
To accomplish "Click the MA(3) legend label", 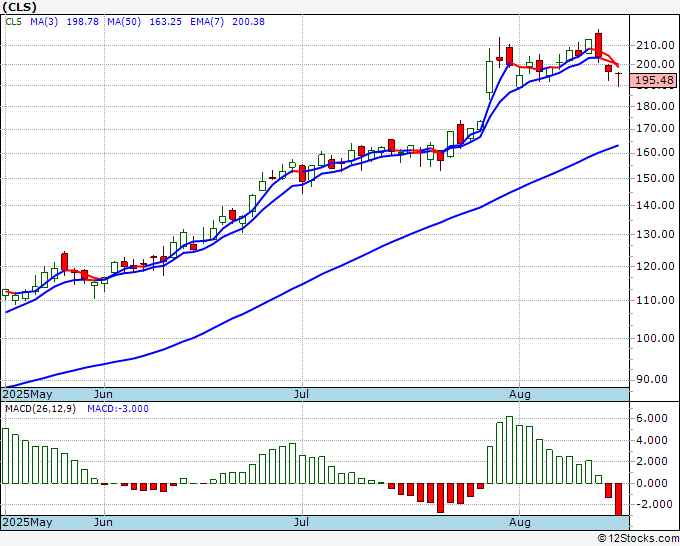I will [44, 22].
